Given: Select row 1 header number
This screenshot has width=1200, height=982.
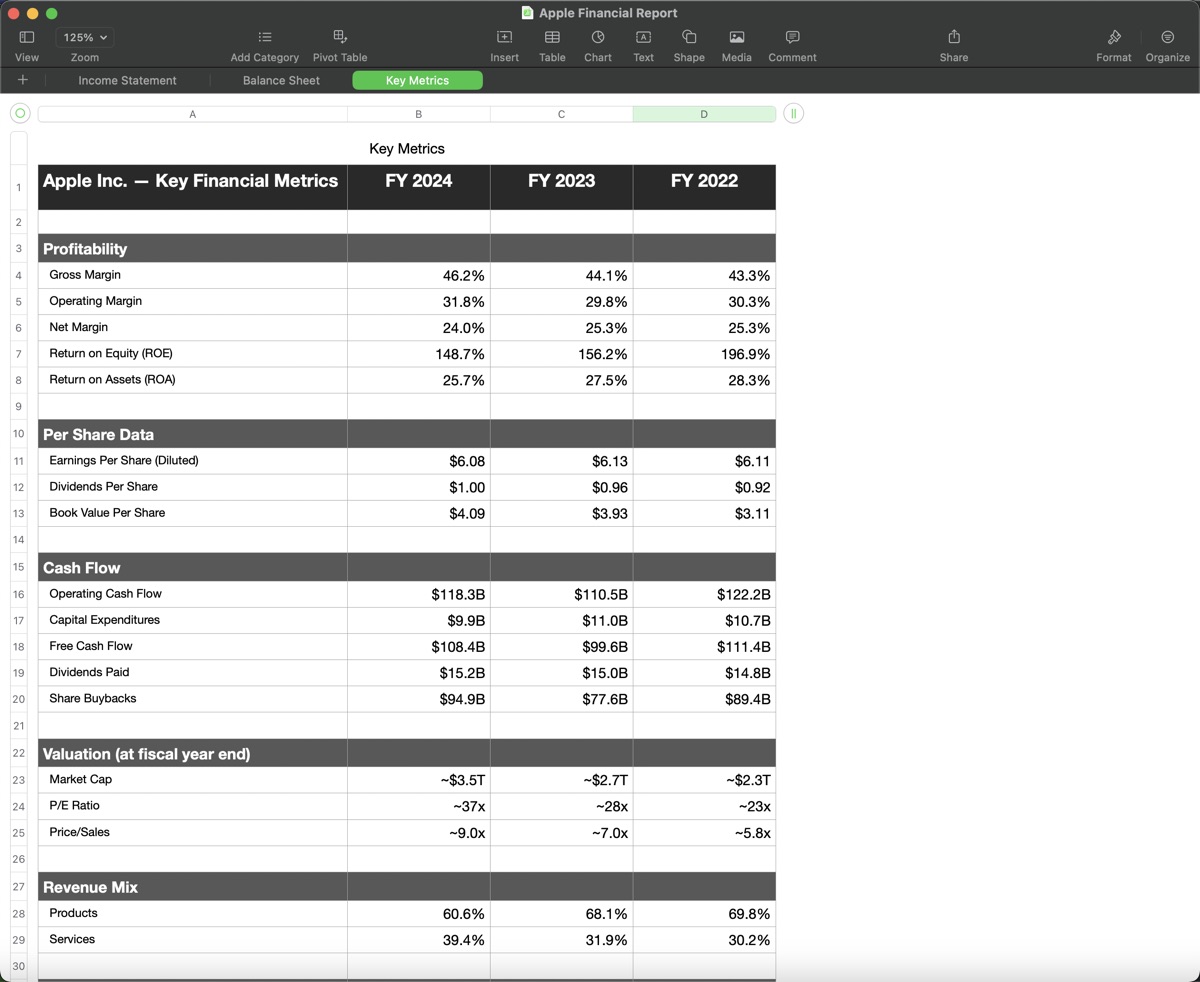Looking at the screenshot, I should (19, 187).
